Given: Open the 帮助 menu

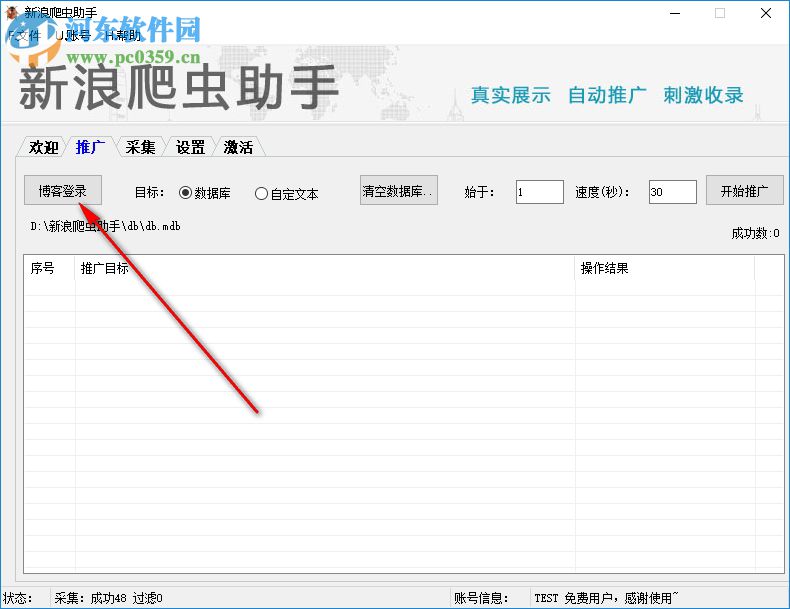Looking at the screenshot, I should click(x=124, y=35).
